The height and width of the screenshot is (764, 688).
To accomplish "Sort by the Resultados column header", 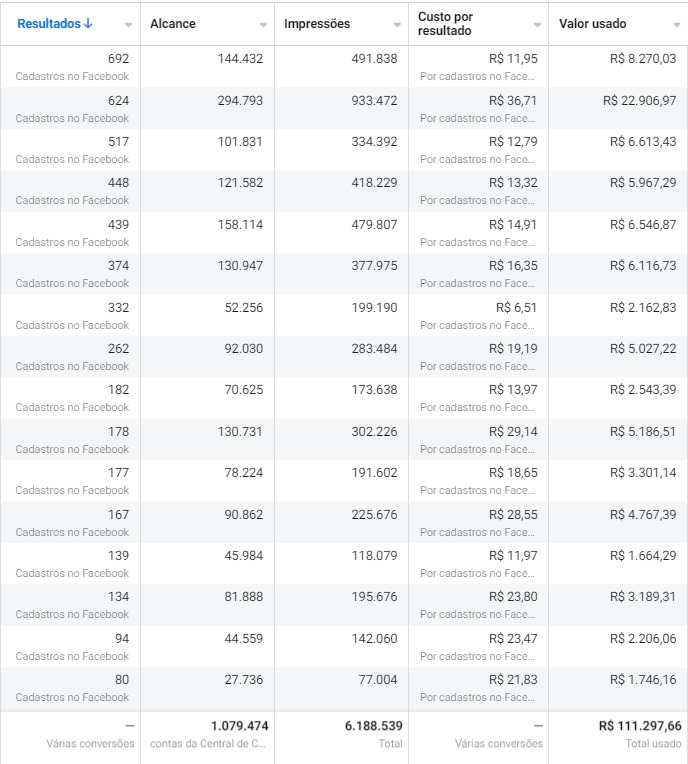I will tap(49, 23).
